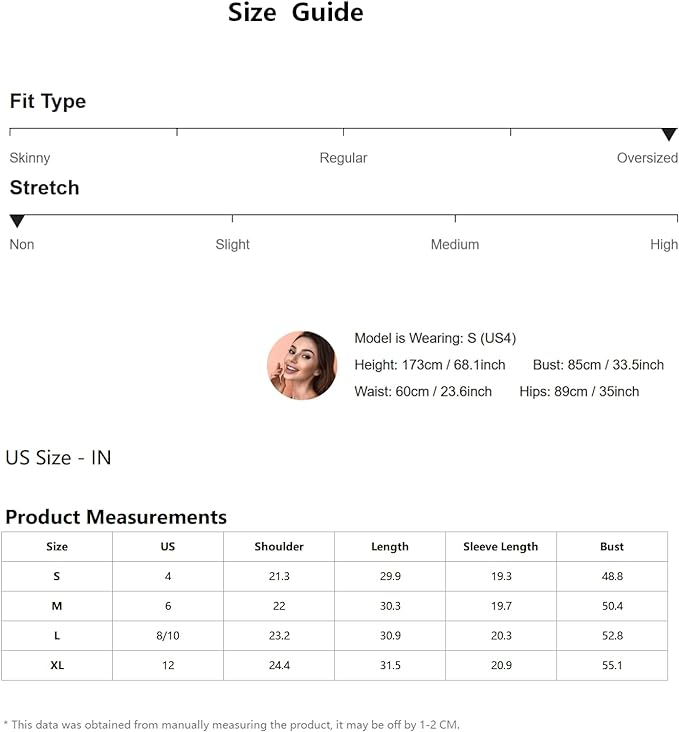Click the Product Measurements heading
This screenshot has width=679, height=732.
[x=116, y=517]
